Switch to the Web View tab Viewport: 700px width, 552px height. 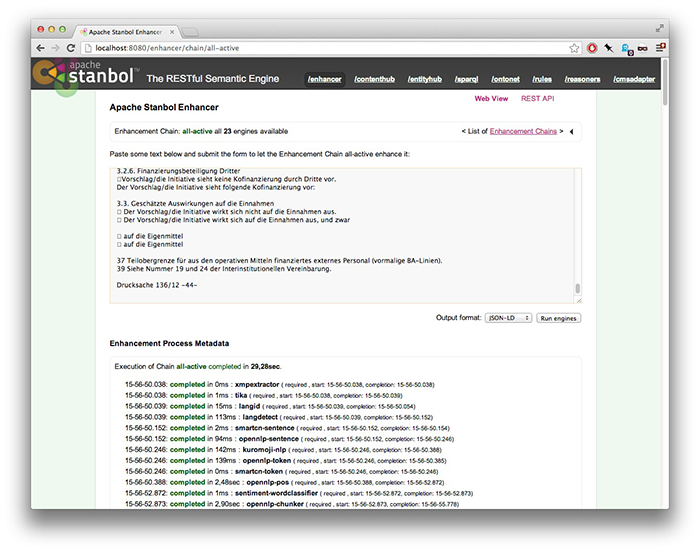491,99
